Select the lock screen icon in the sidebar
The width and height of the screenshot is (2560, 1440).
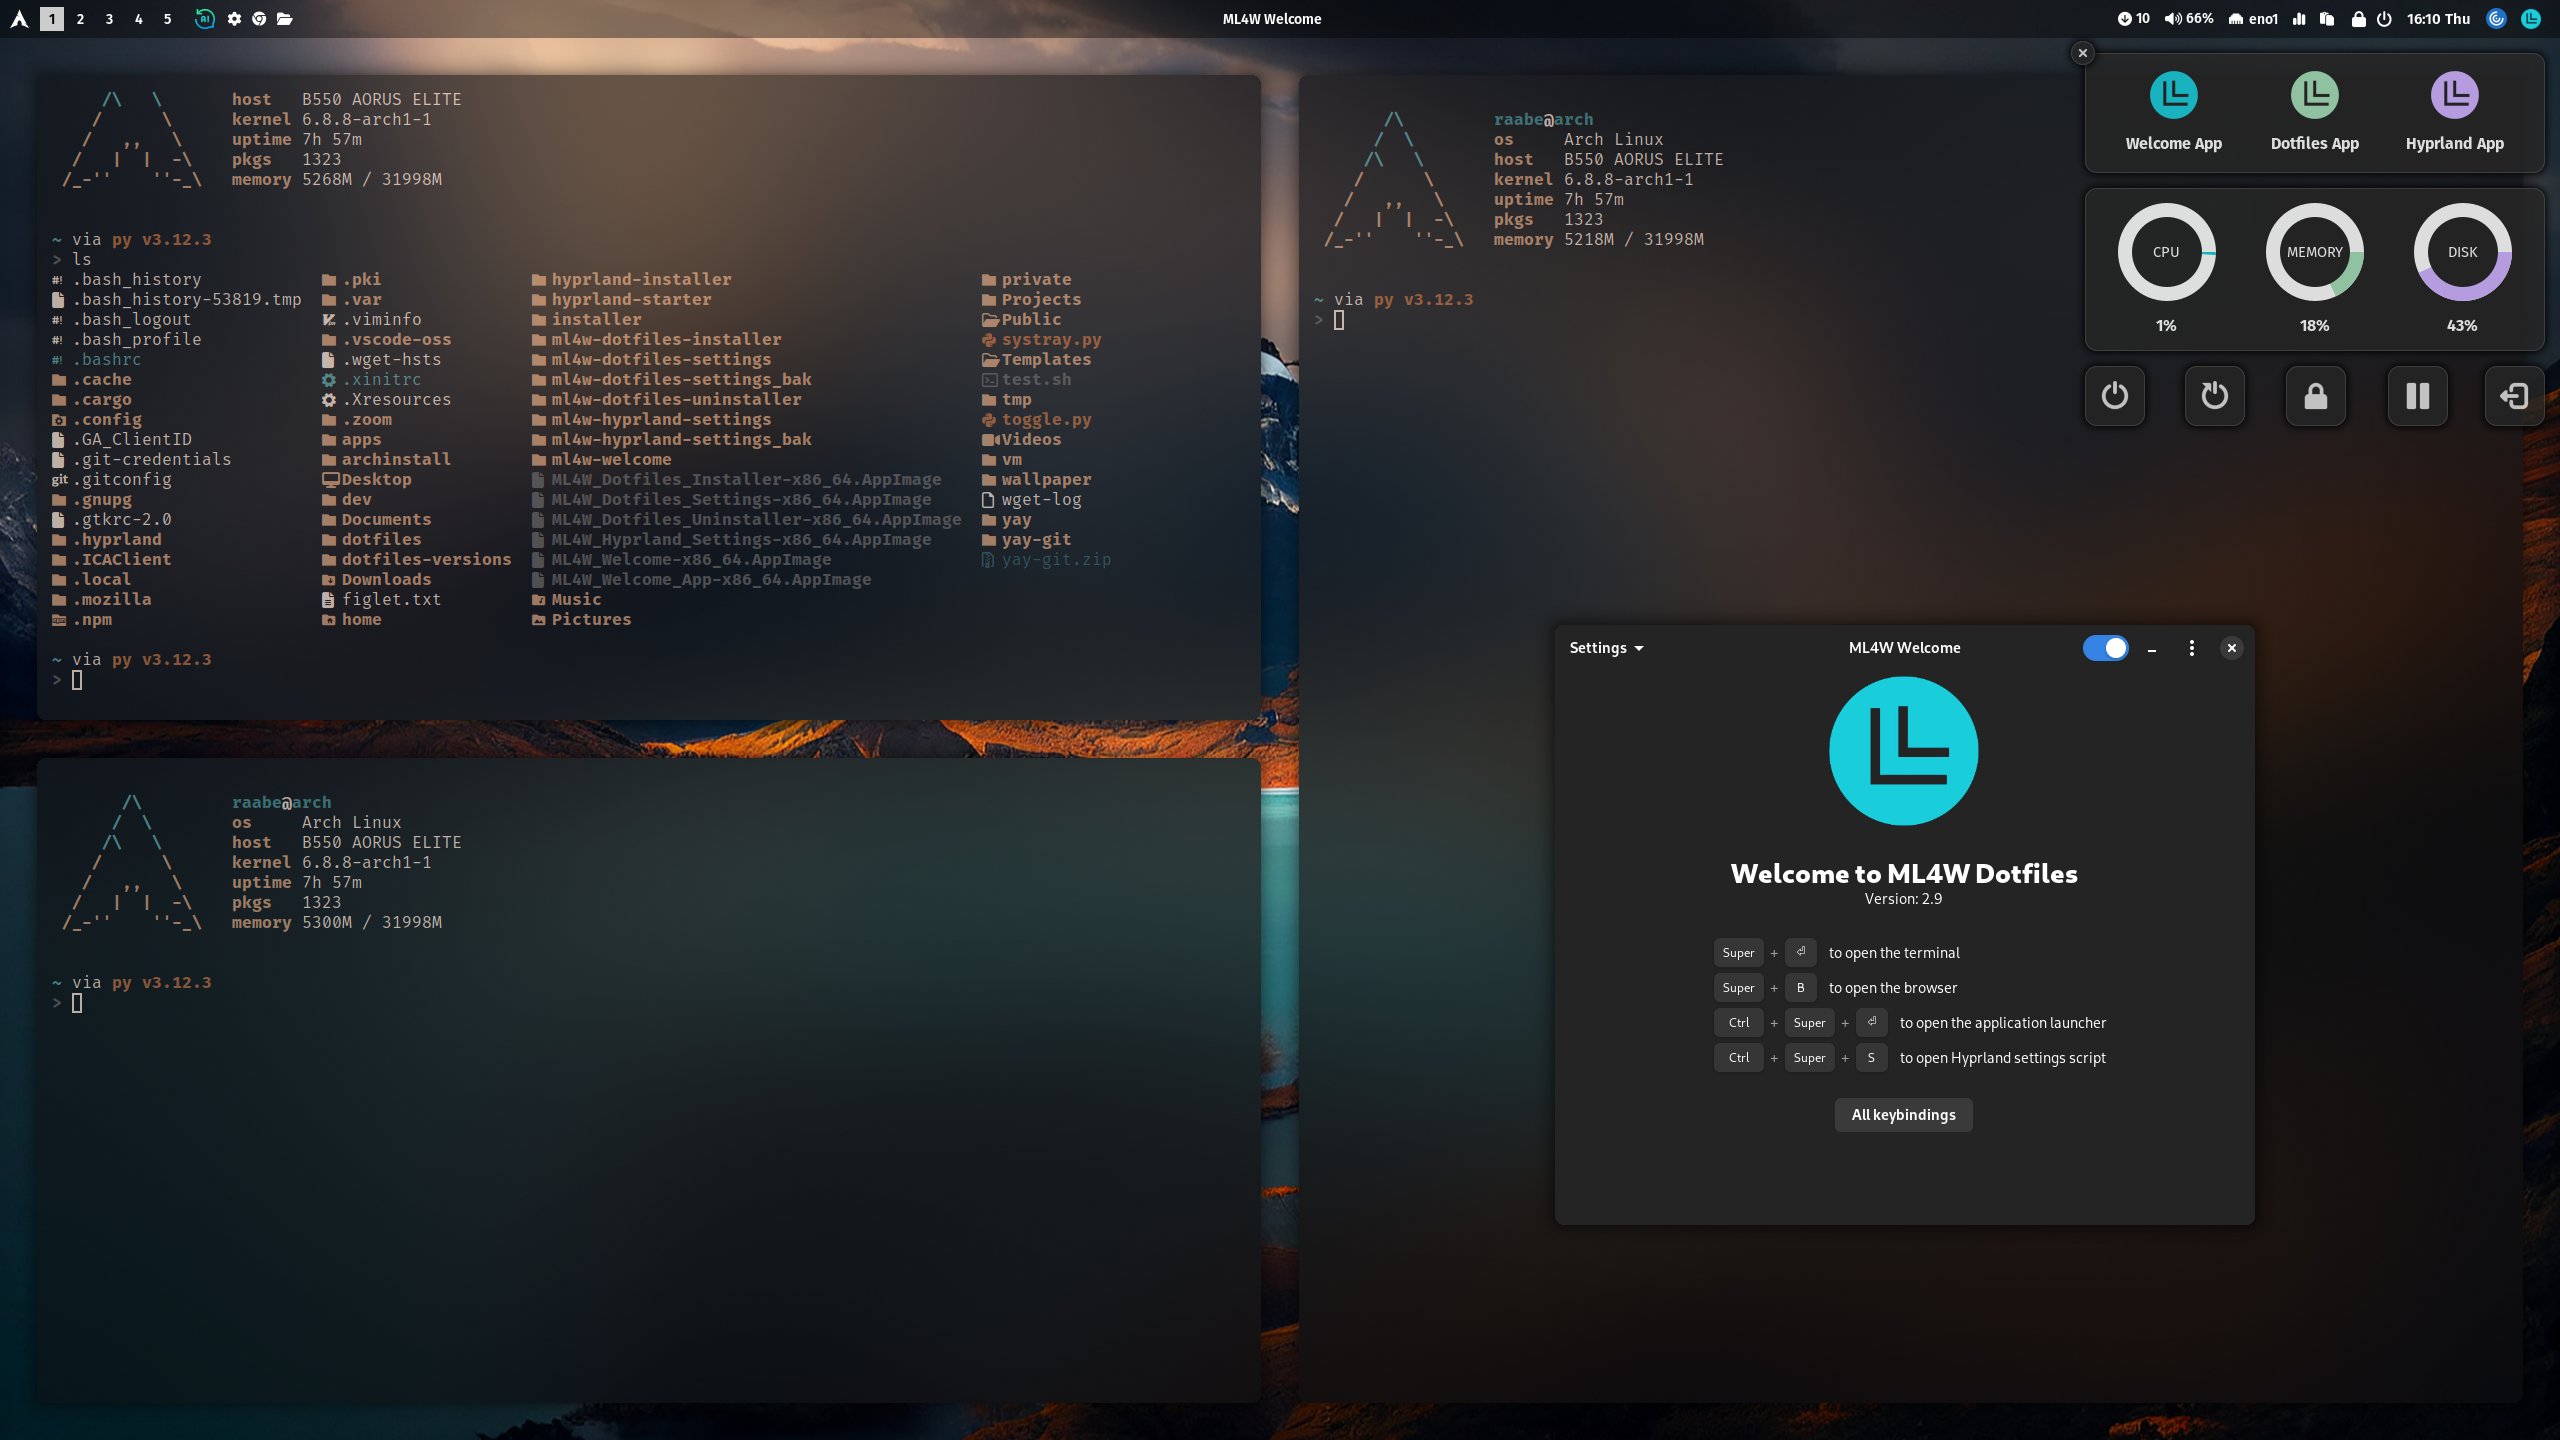[2316, 396]
